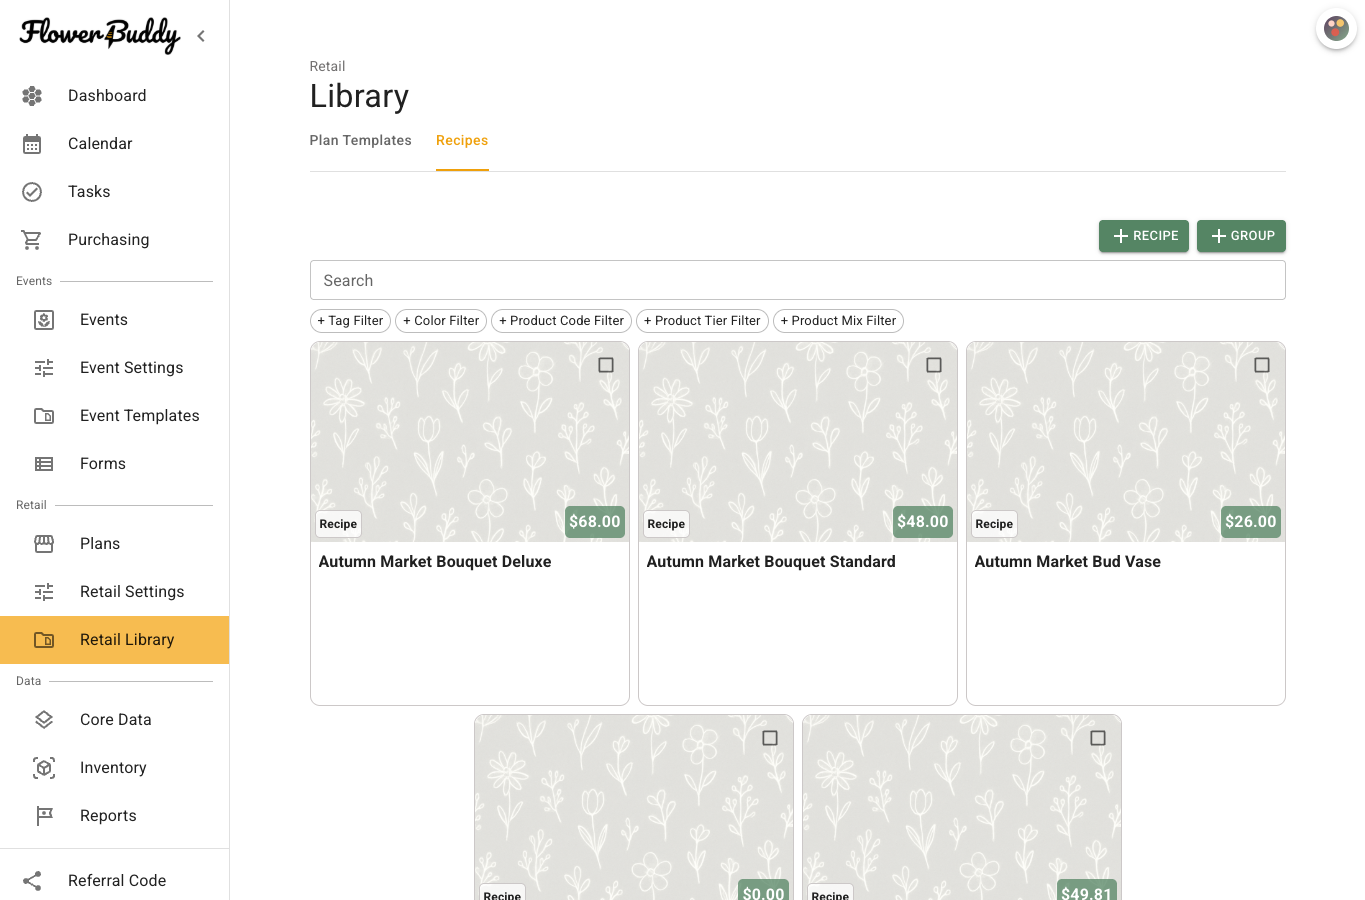Click the Dashboard flower icon
The image size is (1365, 900).
pyautogui.click(x=32, y=96)
